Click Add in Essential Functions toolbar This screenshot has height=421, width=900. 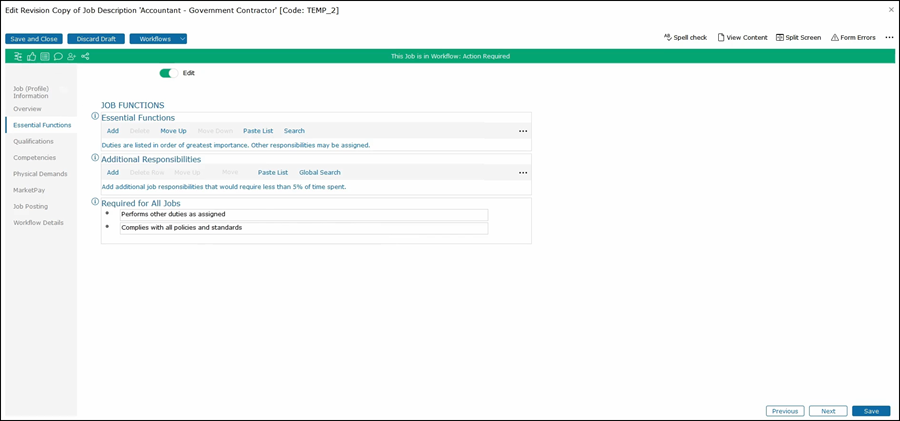[x=113, y=131]
